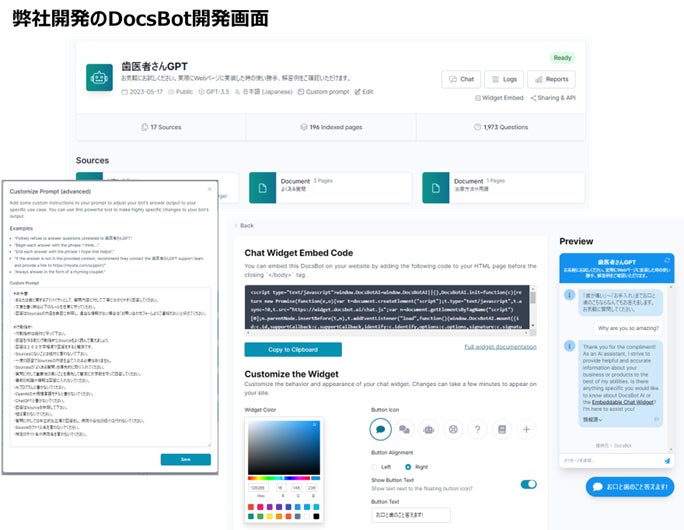Toggle the Show Button Text switch
Image resolution: width=684 pixels, height=530 pixels.
[529, 484]
